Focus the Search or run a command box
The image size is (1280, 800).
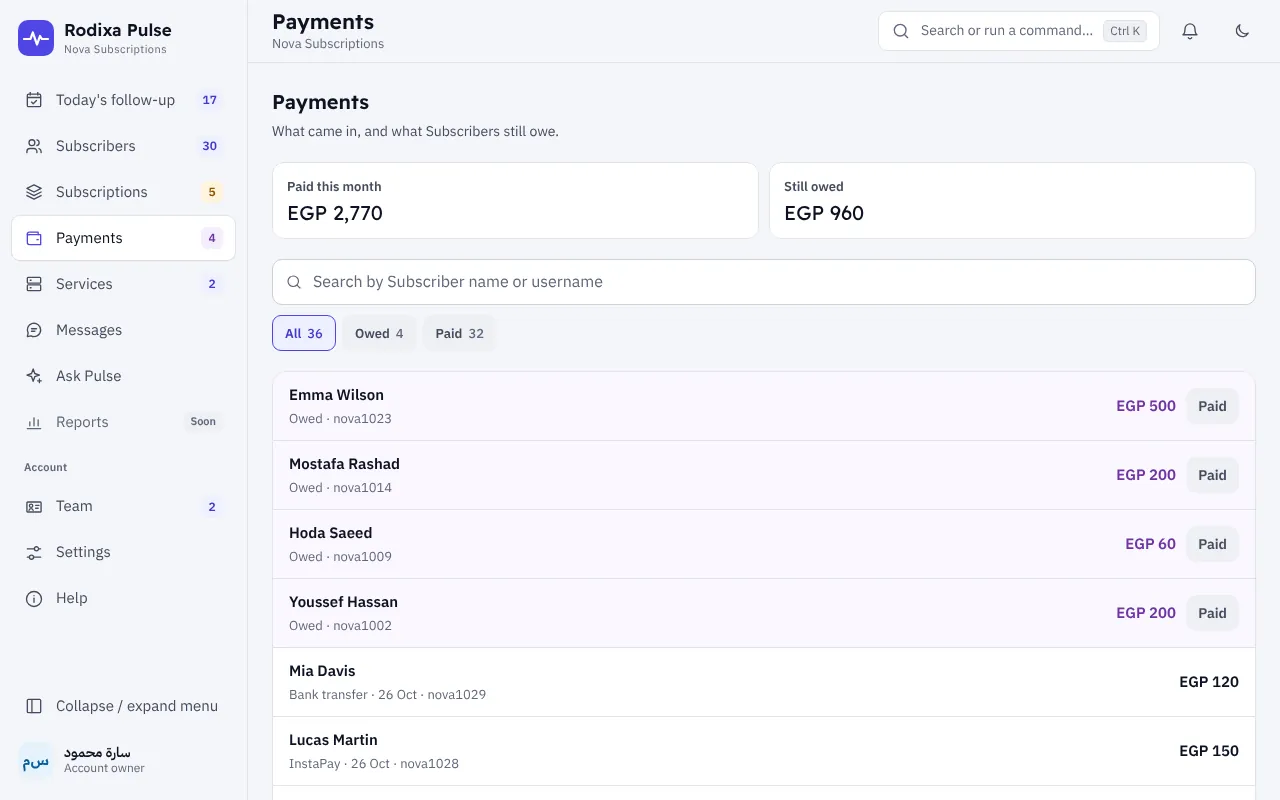tap(1019, 31)
